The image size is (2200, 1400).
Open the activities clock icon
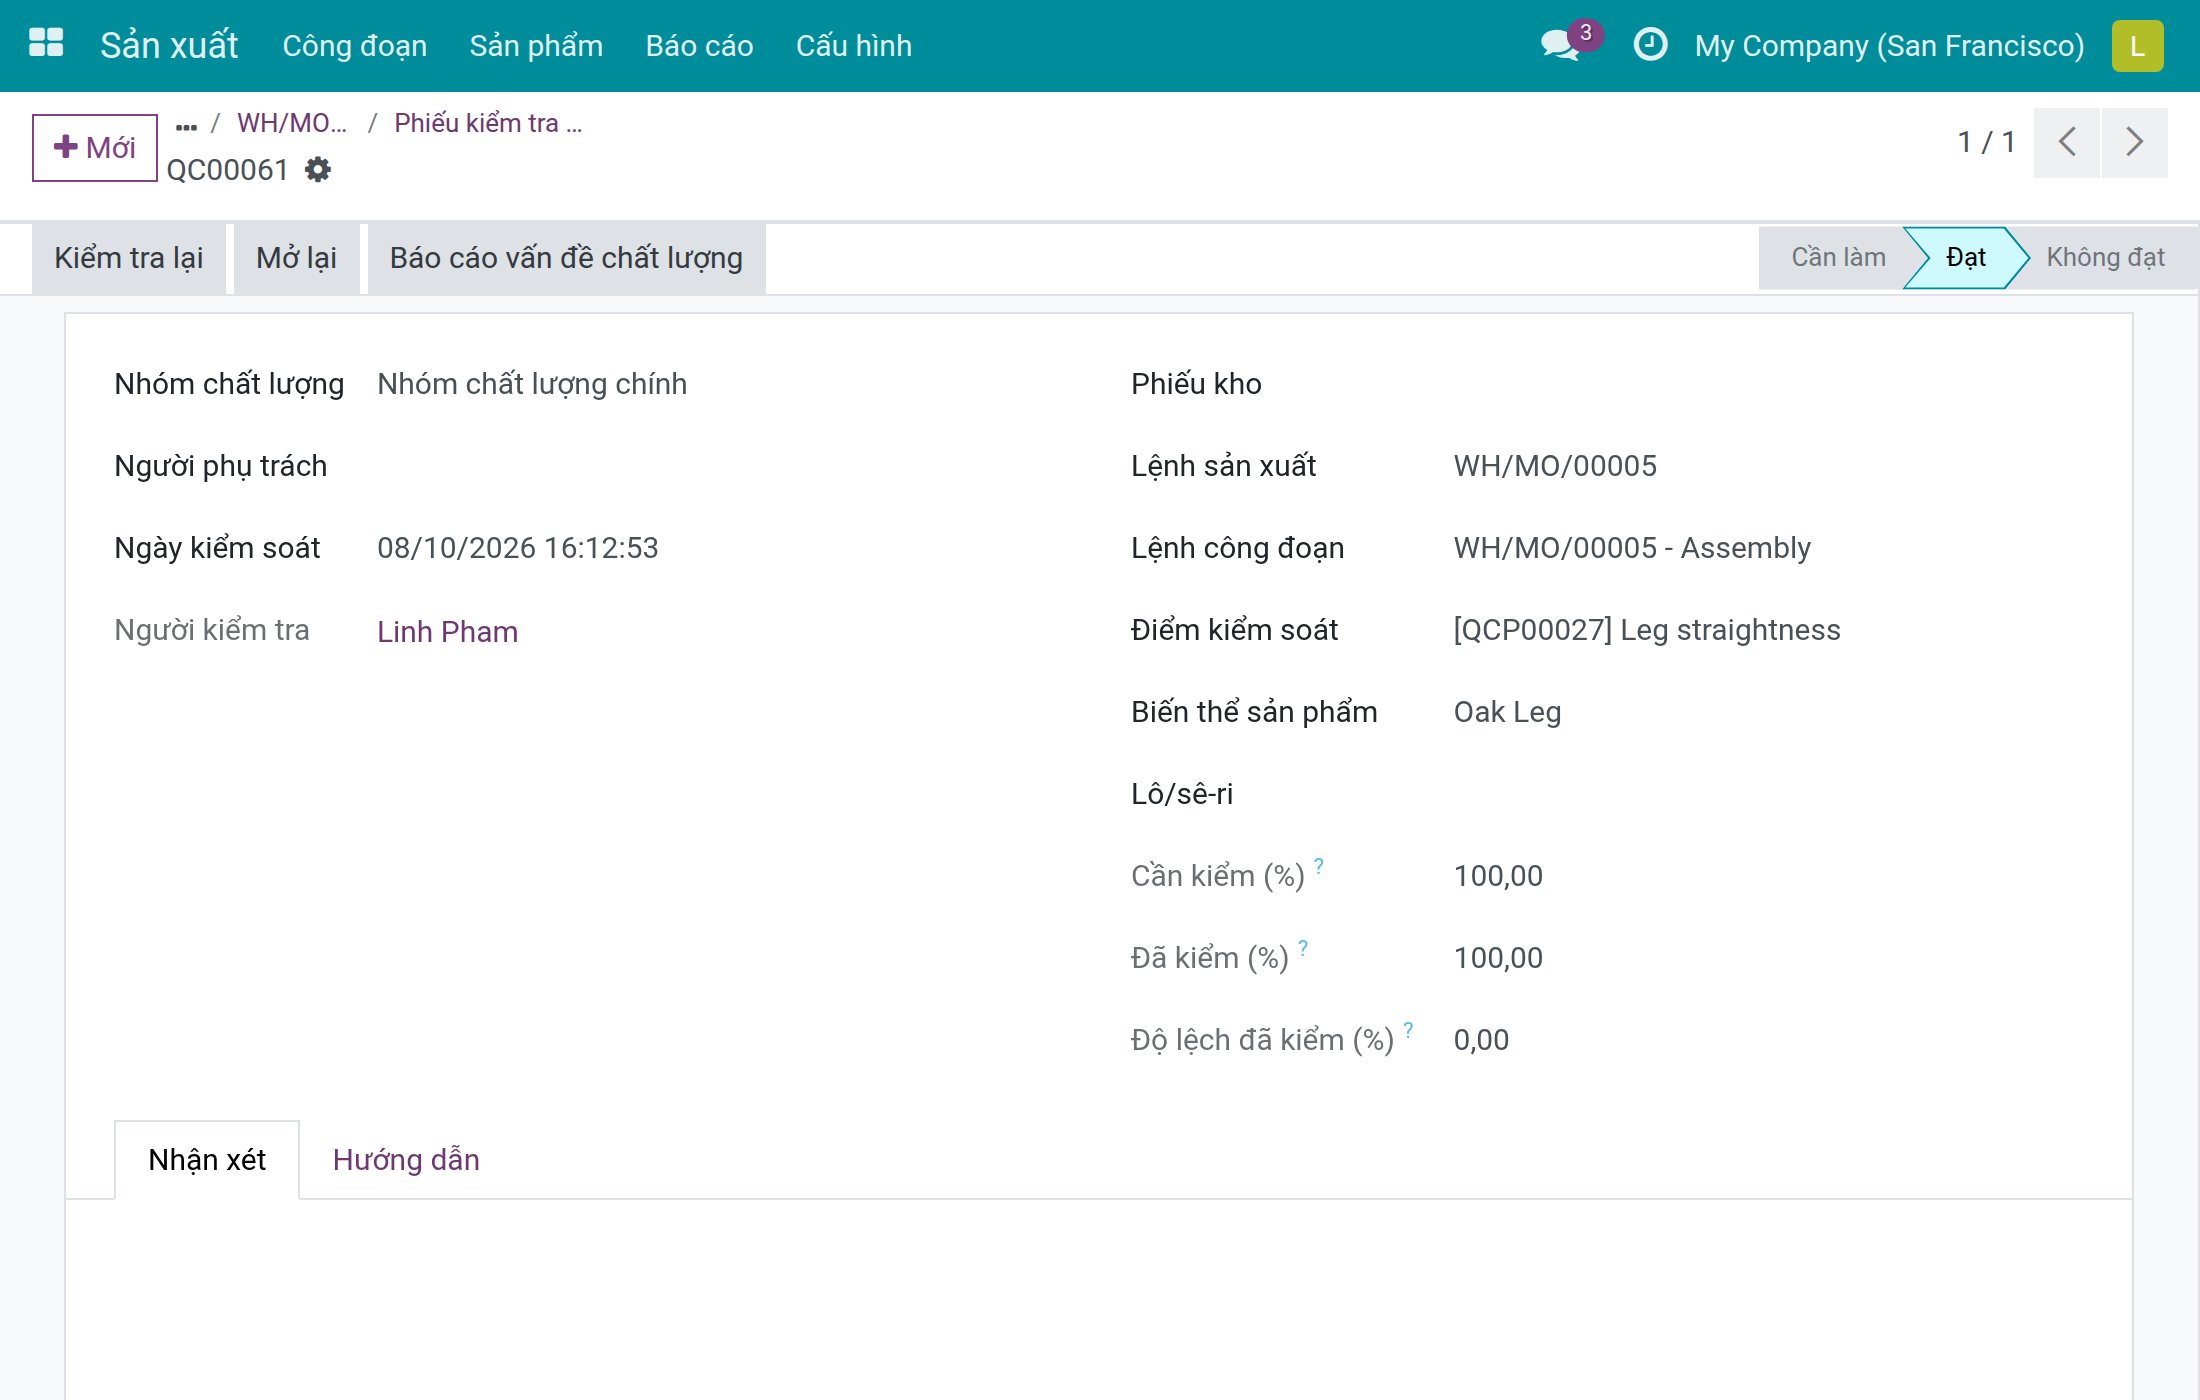1650,45
